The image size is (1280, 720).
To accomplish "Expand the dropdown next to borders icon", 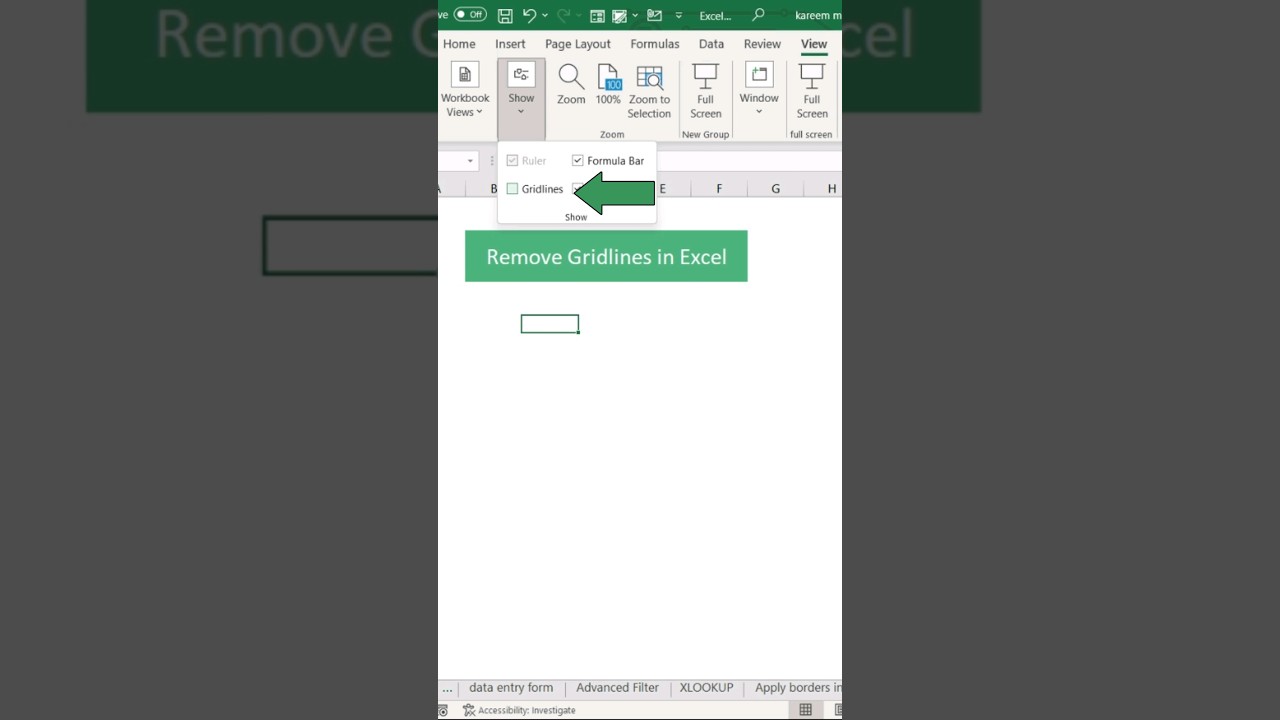I will [635, 15].
